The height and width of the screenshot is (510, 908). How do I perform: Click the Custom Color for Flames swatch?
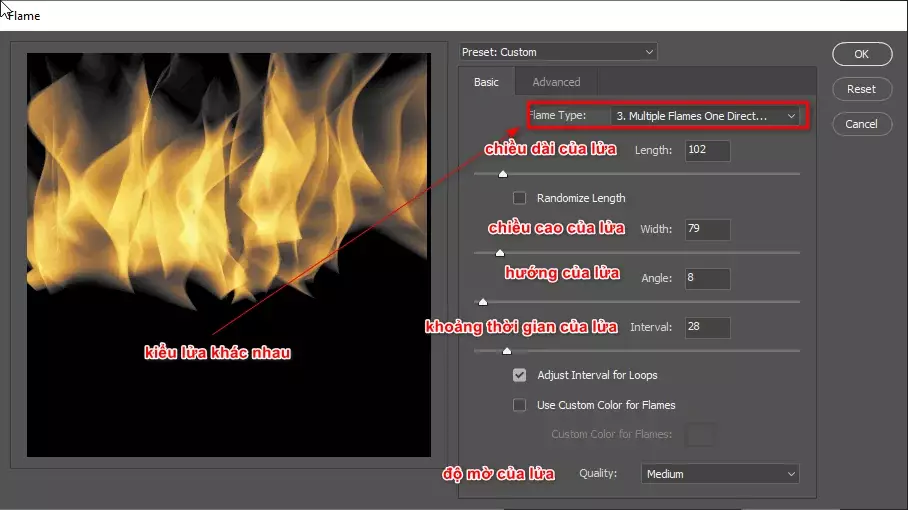point(700,434)
